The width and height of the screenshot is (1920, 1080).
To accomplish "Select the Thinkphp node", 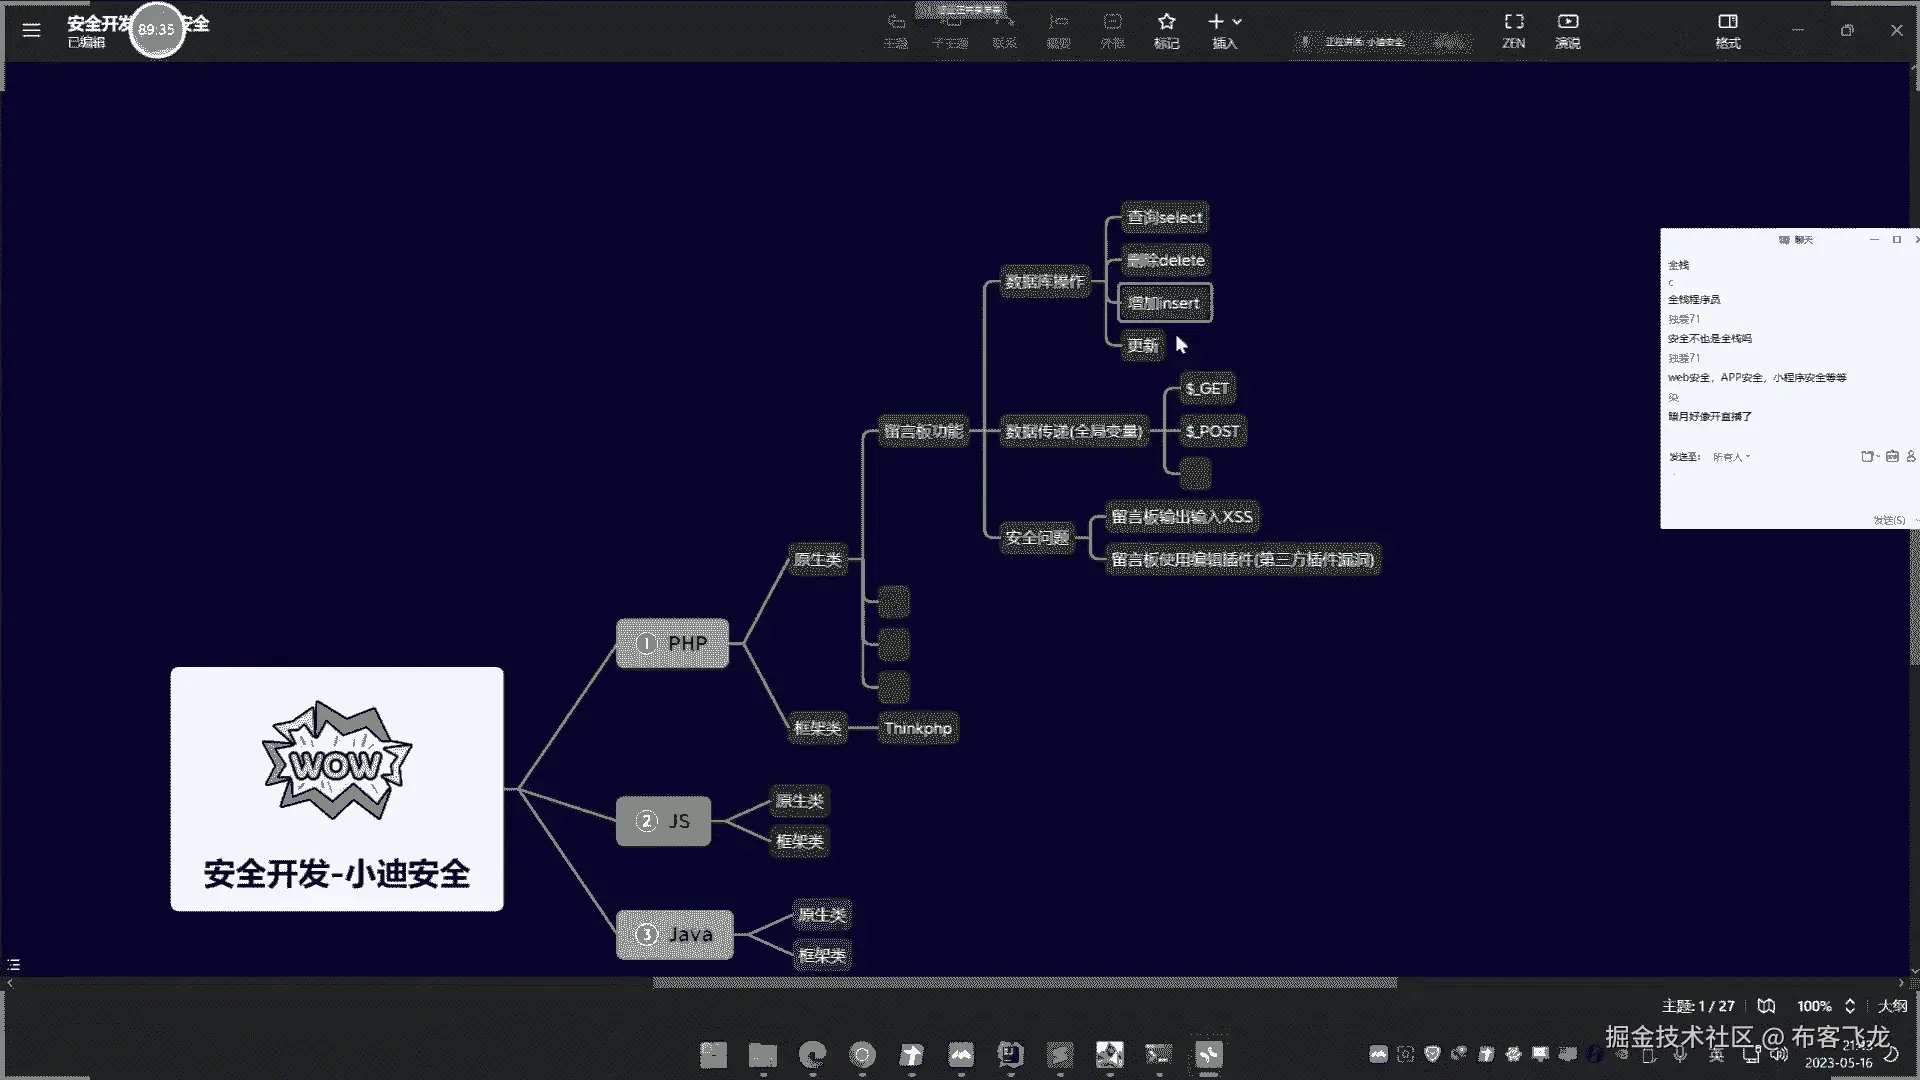I will point(918,728).
